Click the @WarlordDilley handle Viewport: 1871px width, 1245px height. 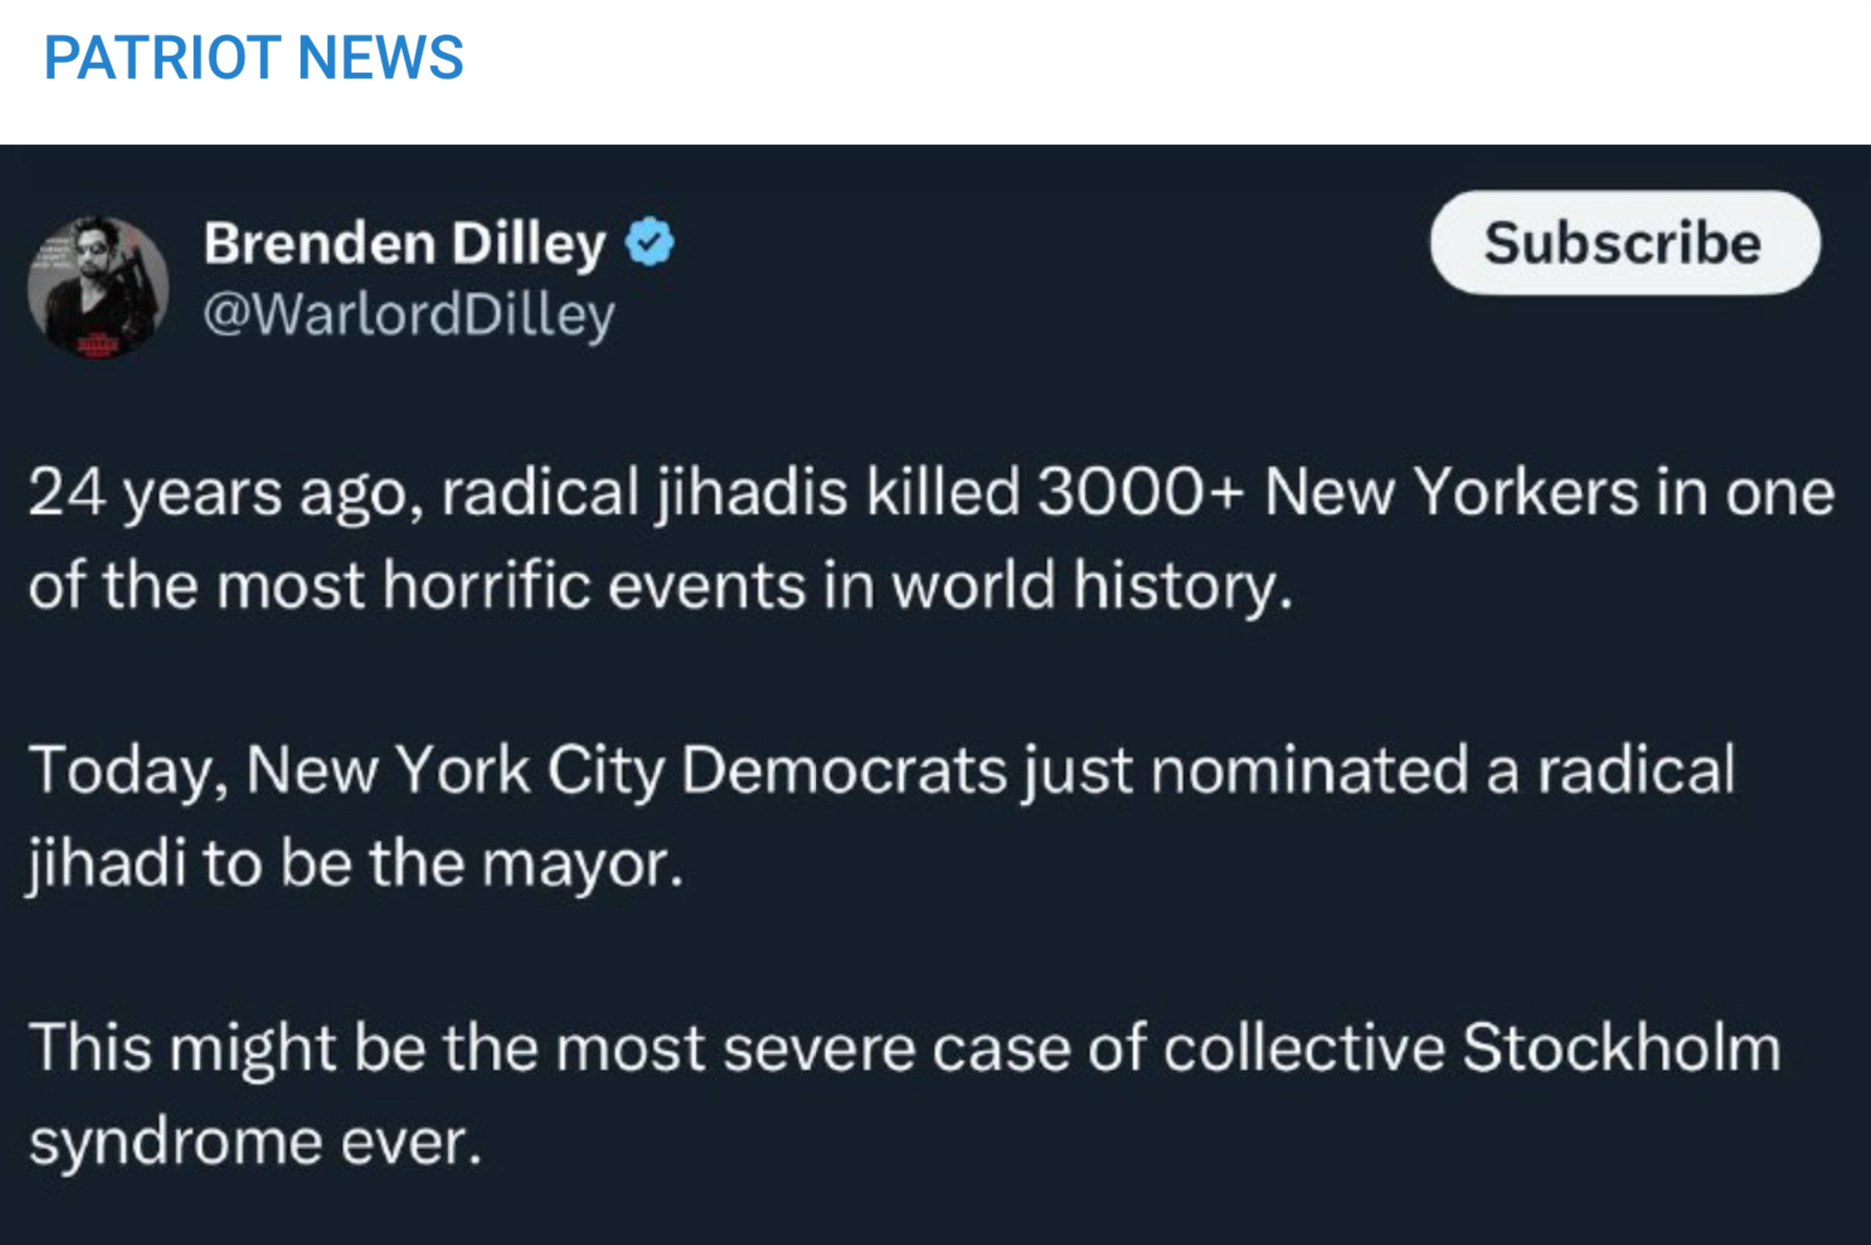pyautogui.click(x=408, y=314)
